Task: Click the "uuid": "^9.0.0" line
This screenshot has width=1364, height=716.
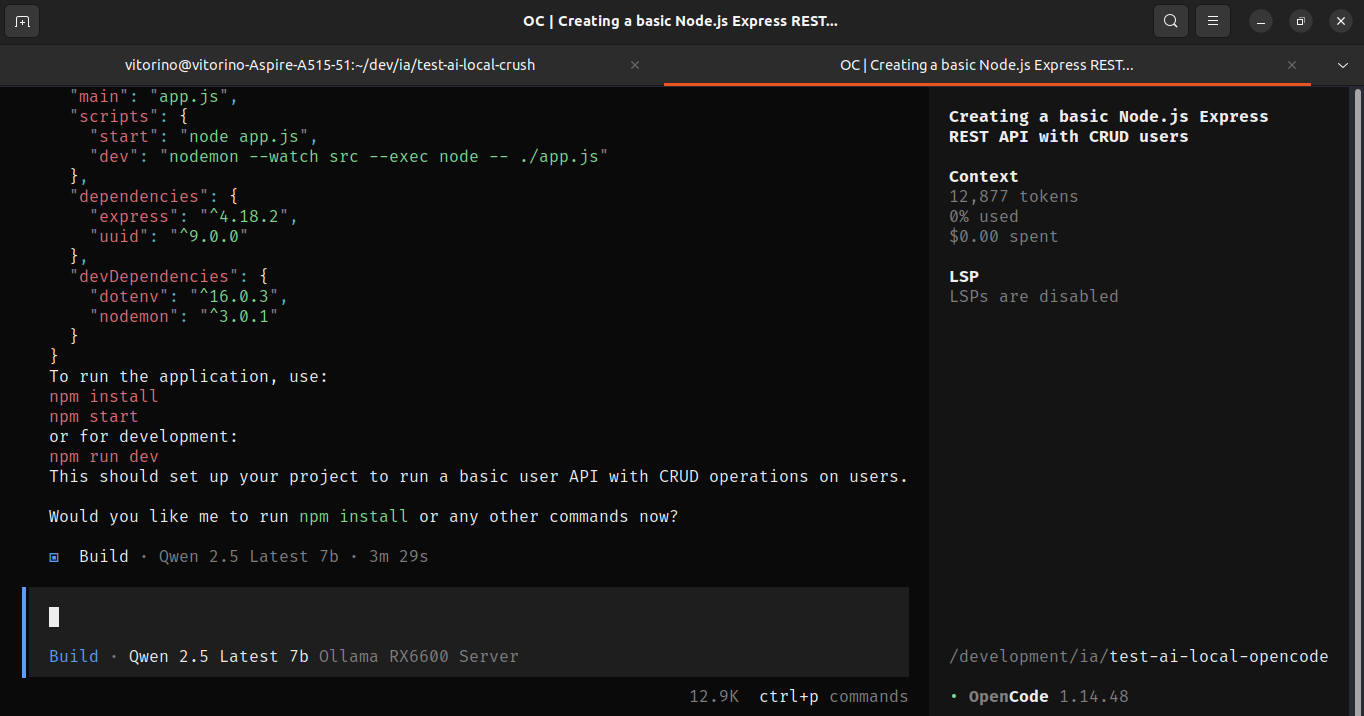Action: coord(169,236)
